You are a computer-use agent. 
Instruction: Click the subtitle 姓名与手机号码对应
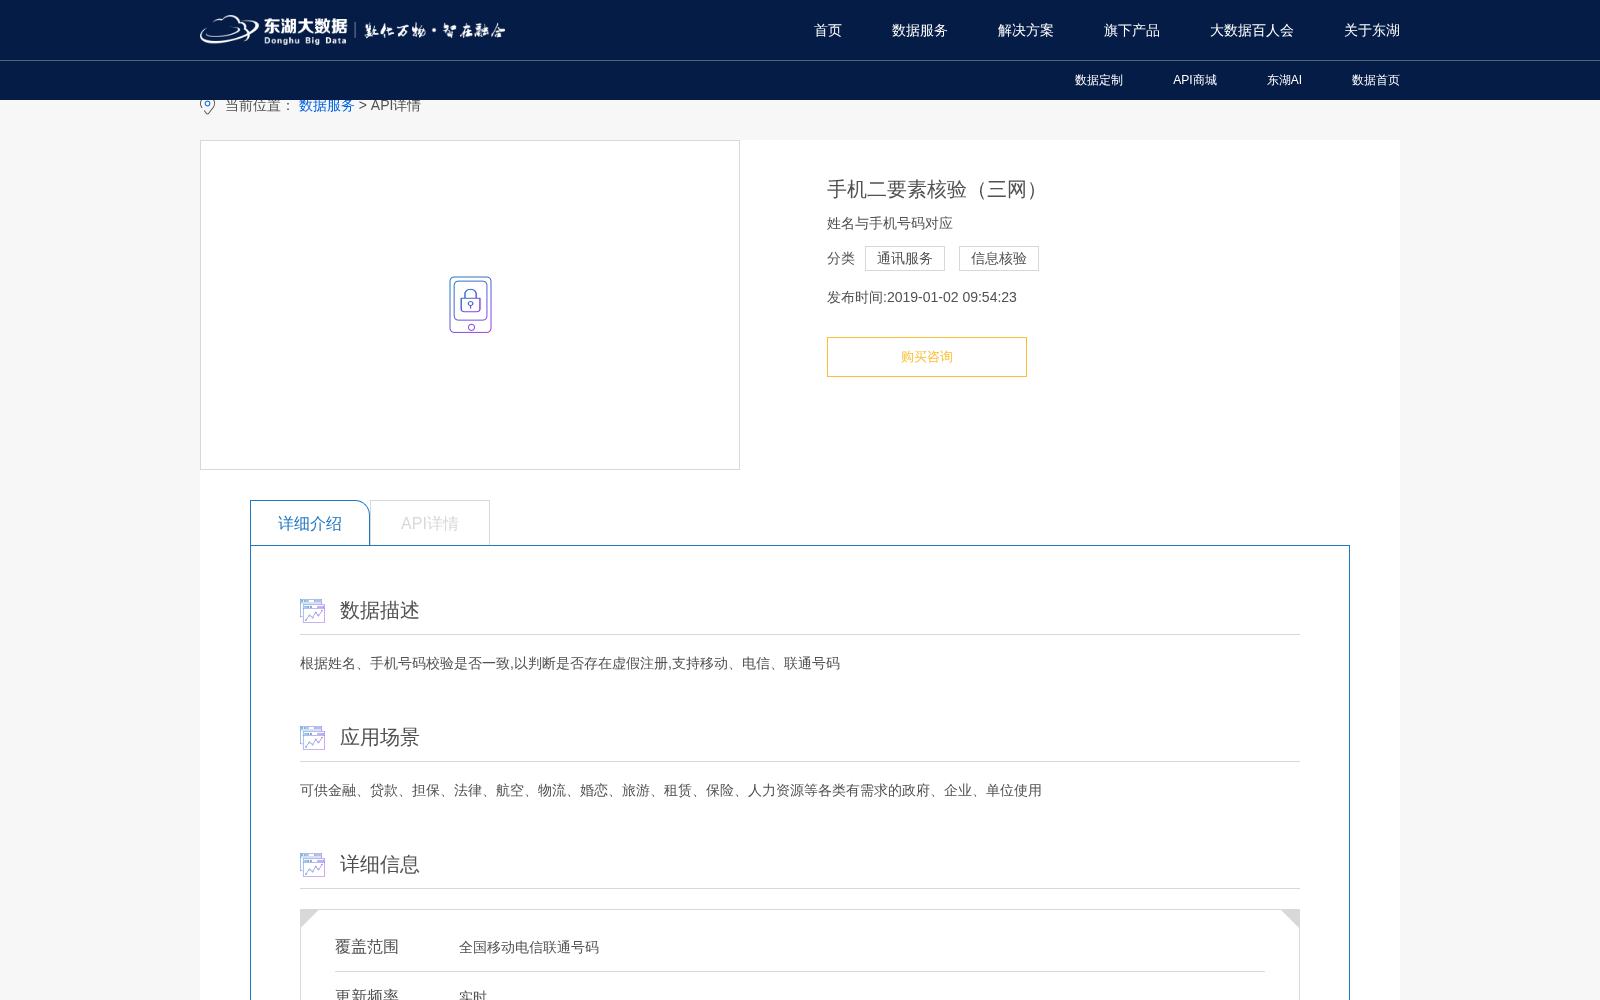point(890,223)
